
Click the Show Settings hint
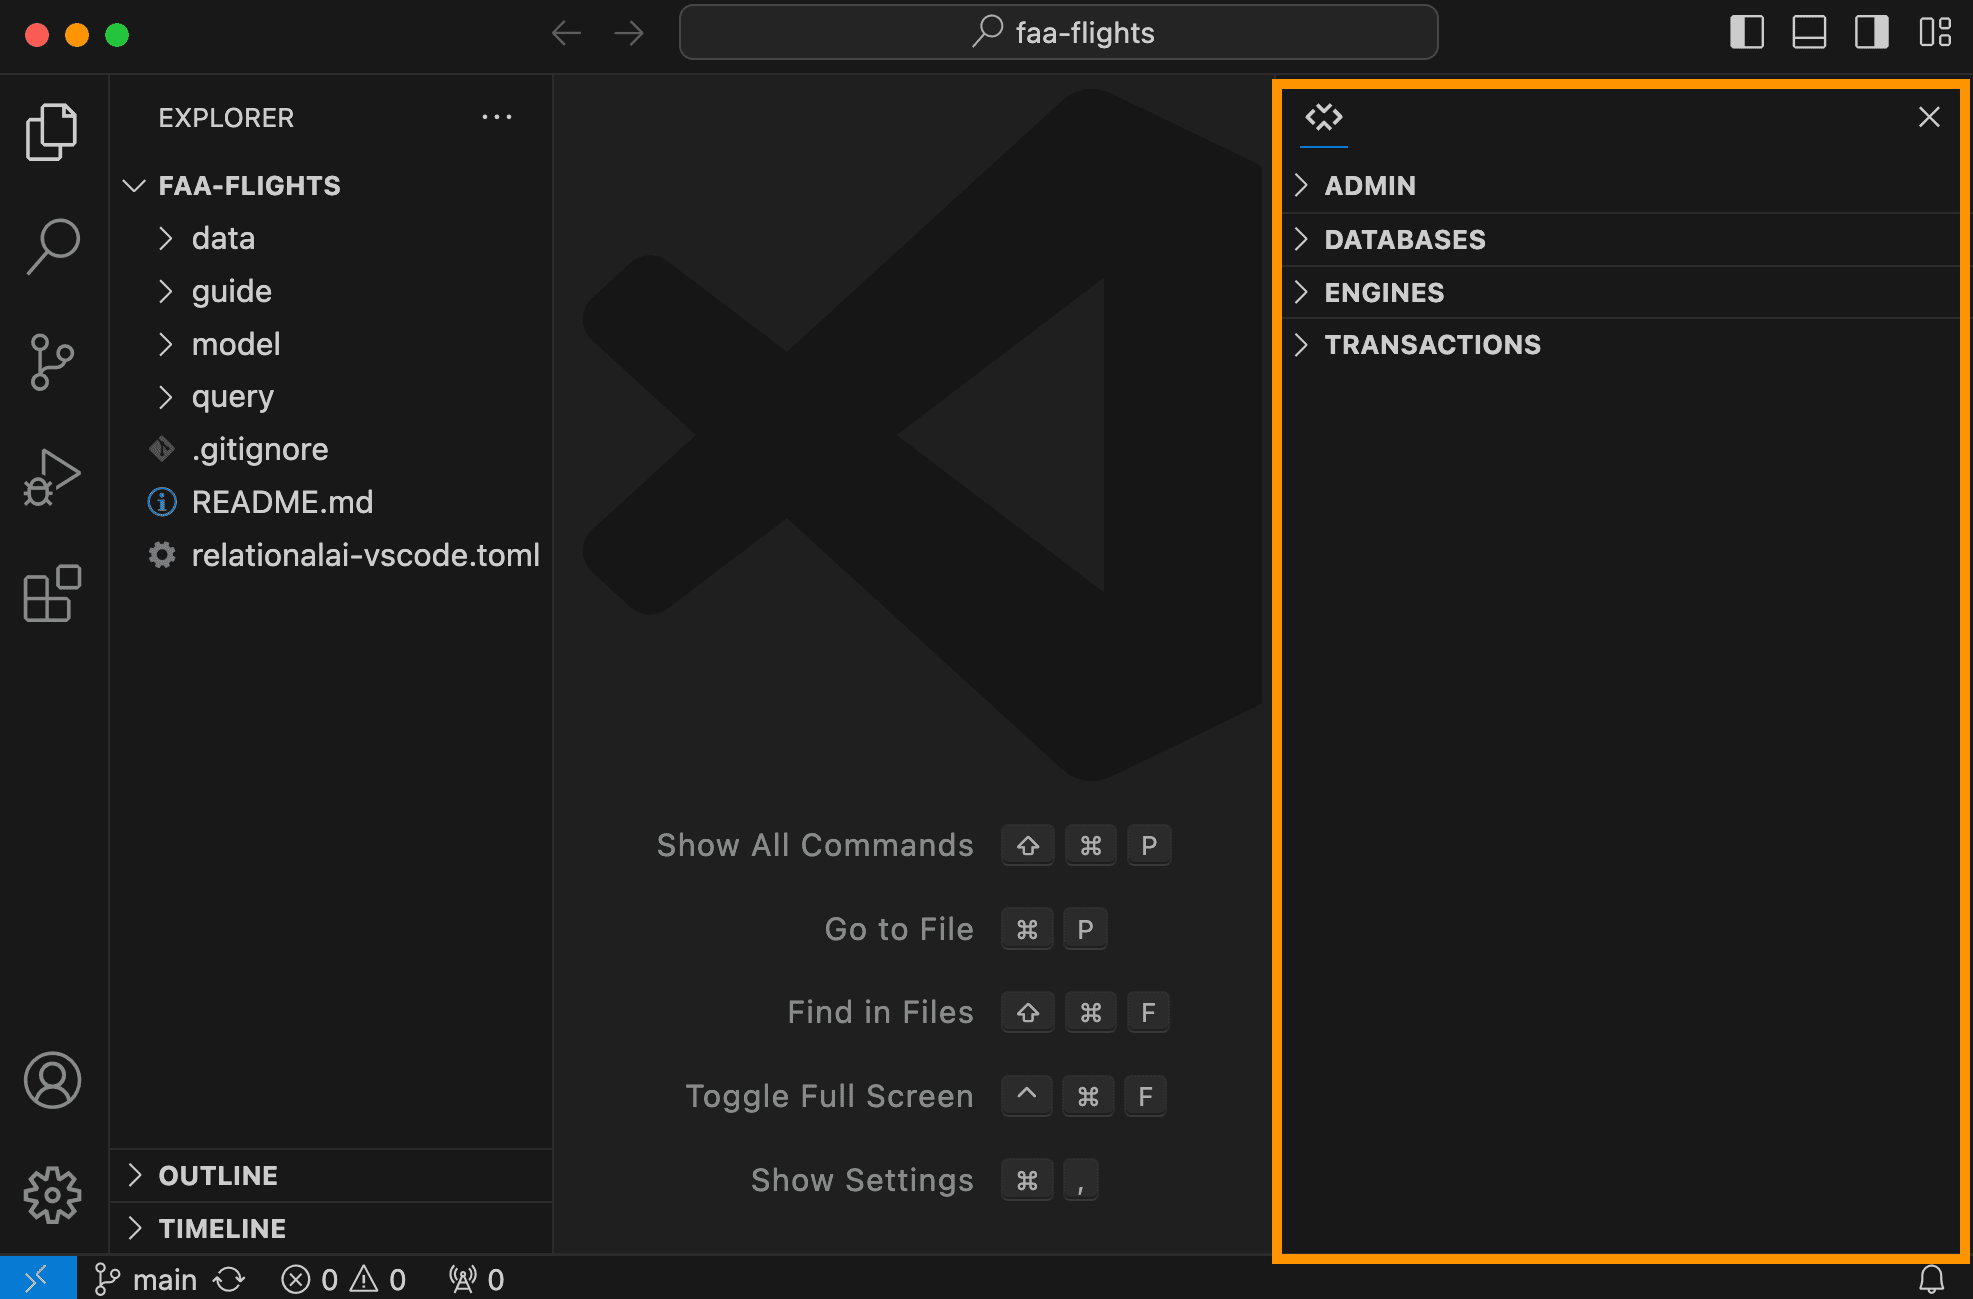click(x=862, y=1181)
